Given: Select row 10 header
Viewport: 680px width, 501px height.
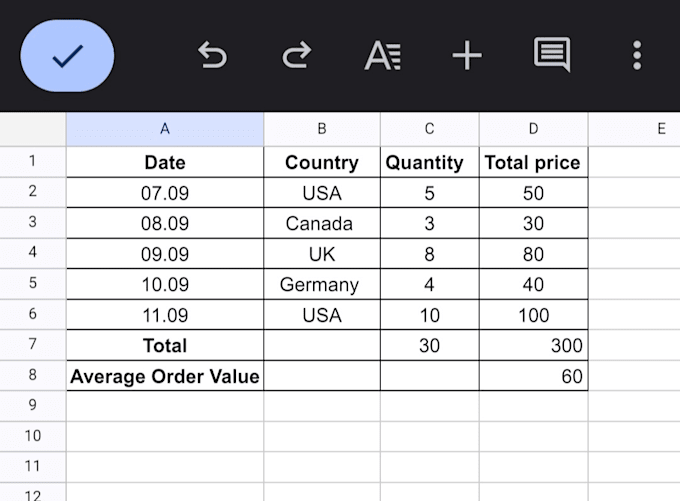Looking at the screenshot, I should coord(33,436).
